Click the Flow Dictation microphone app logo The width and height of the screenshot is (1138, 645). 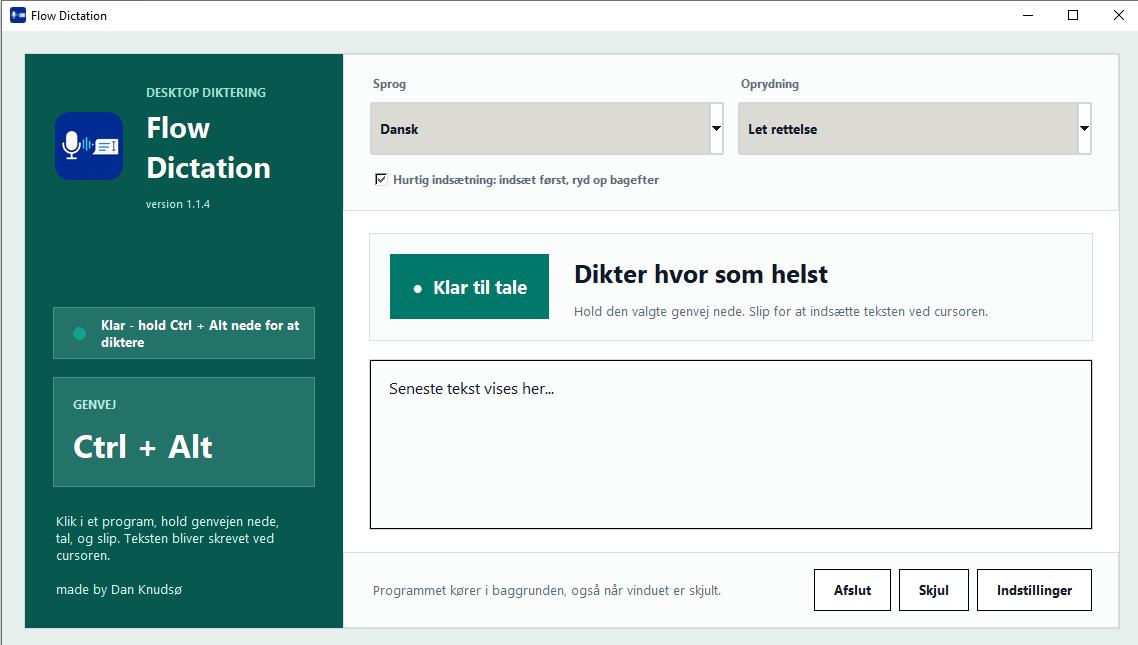pos(89,146)
